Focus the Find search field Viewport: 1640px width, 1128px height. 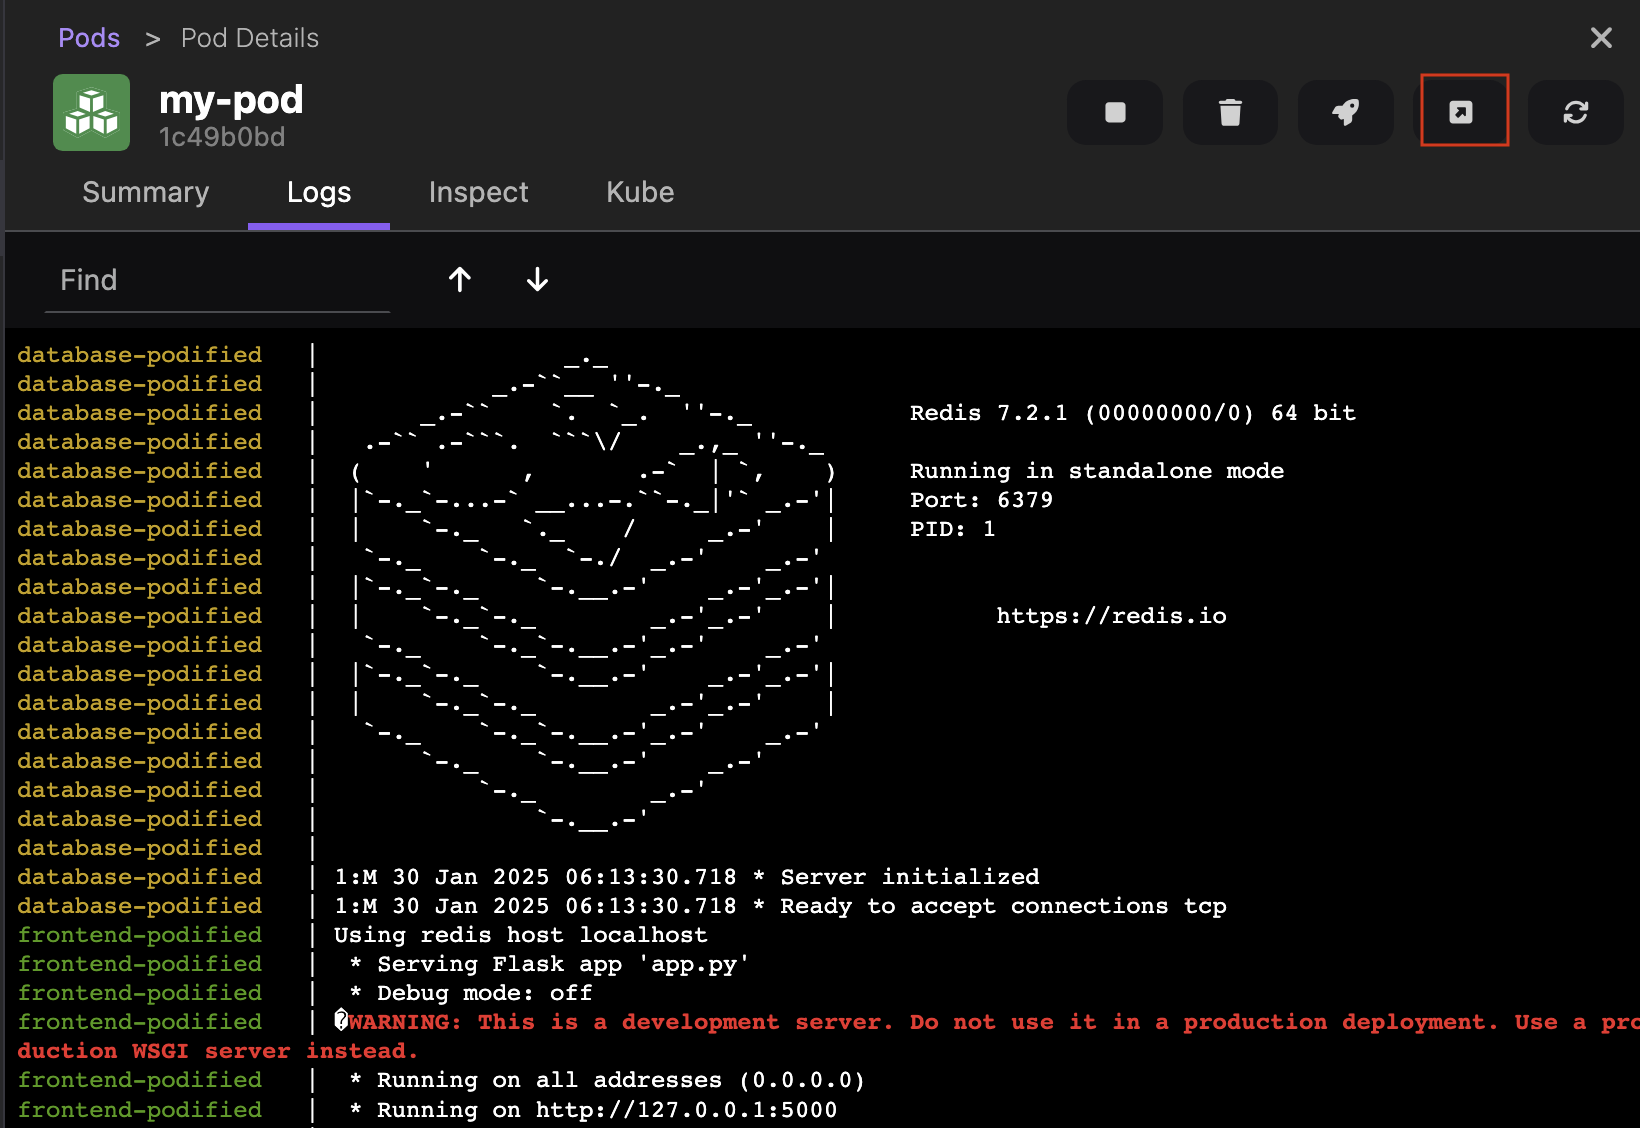point(217,280)
